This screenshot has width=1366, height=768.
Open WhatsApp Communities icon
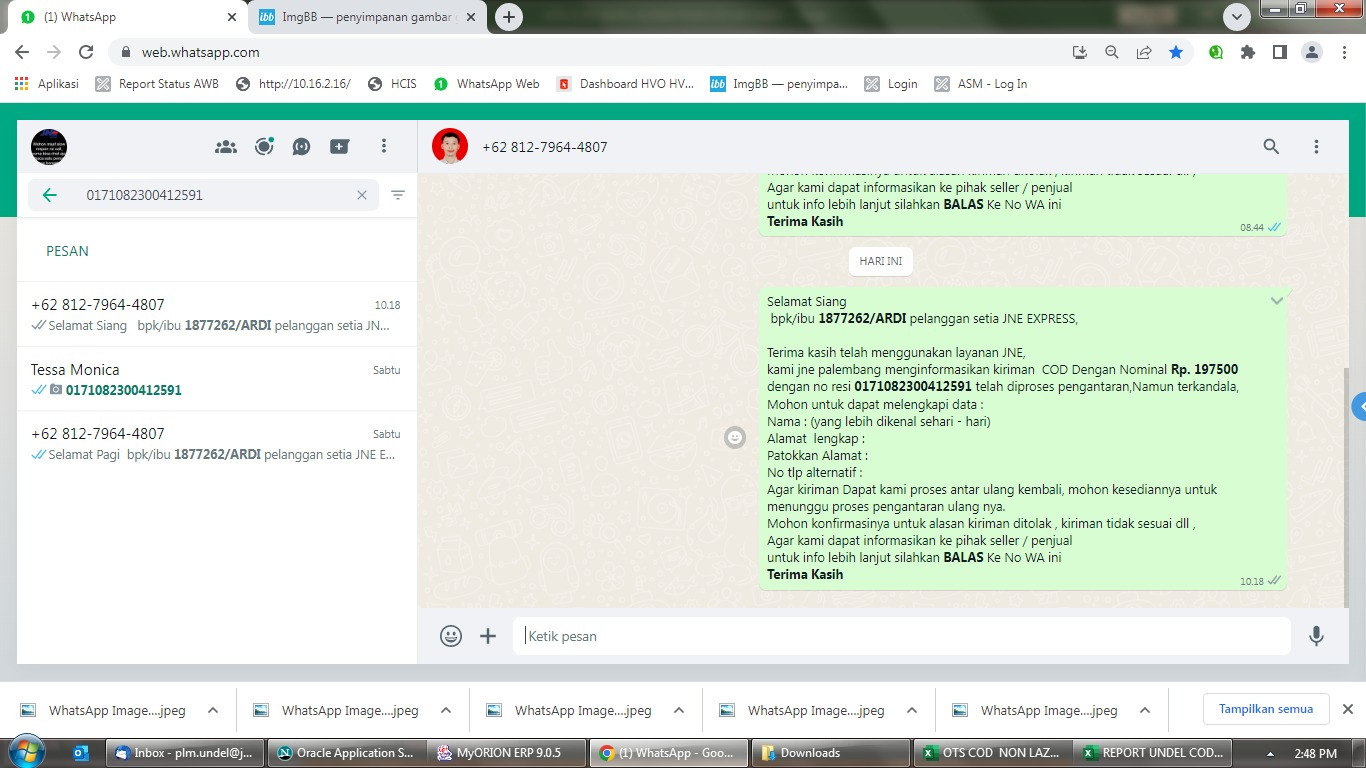(226, 147)
